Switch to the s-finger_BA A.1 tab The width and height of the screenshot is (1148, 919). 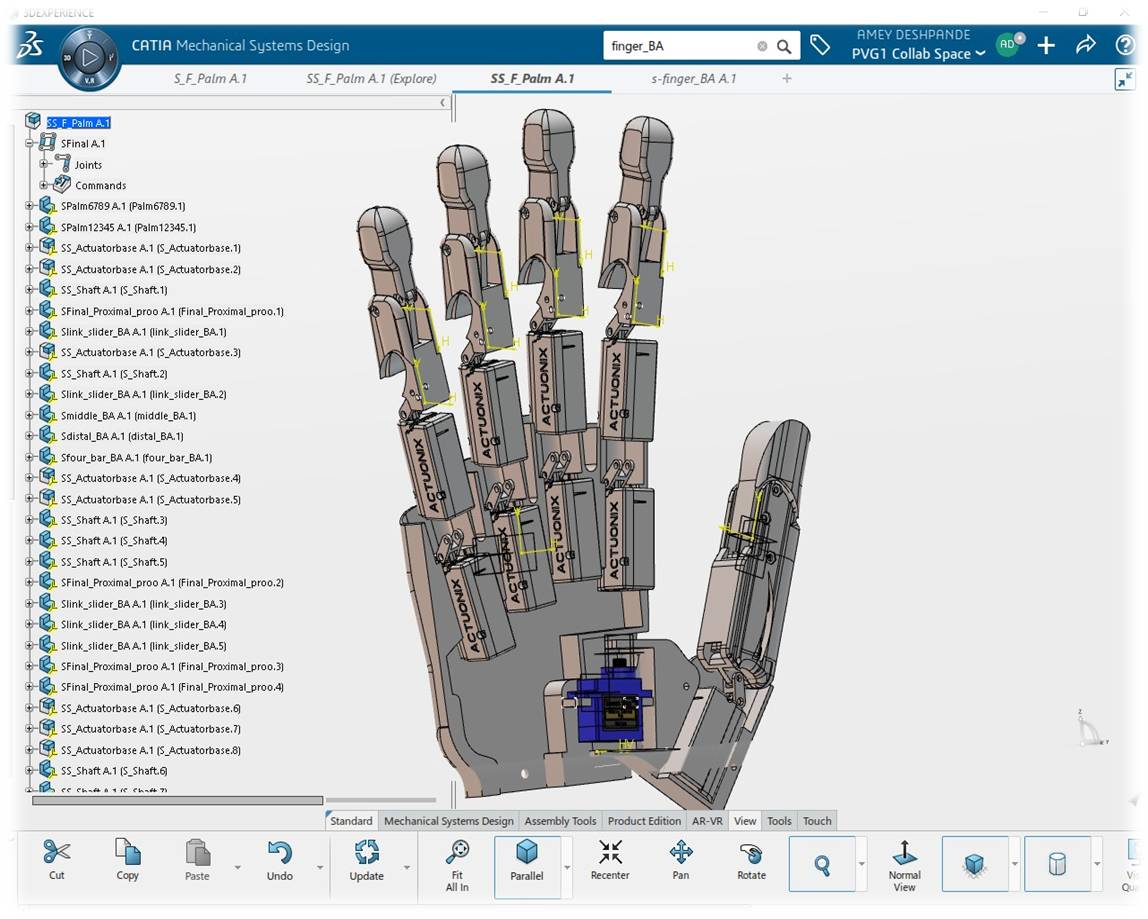tap(693, 78)
